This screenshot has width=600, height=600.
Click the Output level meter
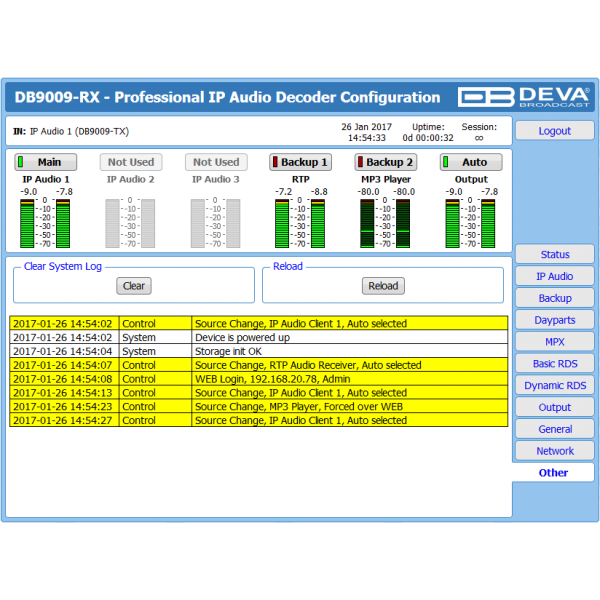470,223
